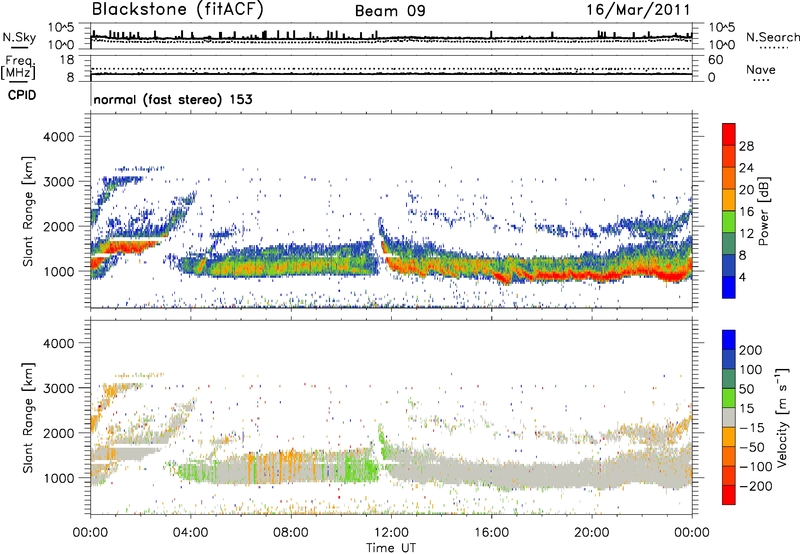
Task: Click the '16:00' time axis label
Action: tap(491, 533)
